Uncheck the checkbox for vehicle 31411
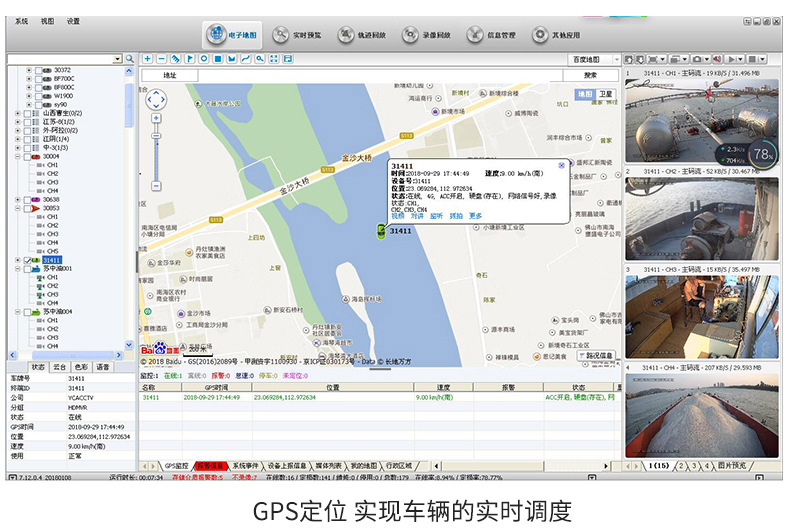The height and width of the screenshot is (528, 790). pyautogui.click(x=28, y=260)
